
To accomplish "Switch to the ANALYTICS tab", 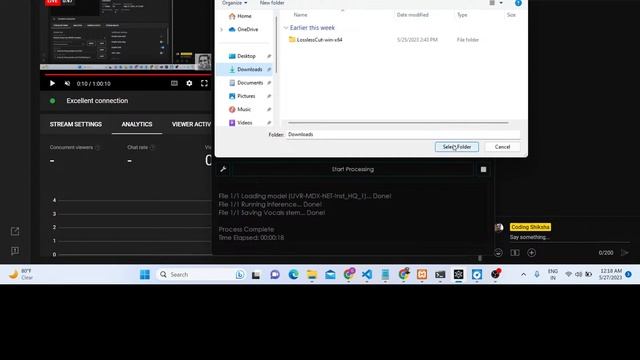I will [x=137, y=124].
